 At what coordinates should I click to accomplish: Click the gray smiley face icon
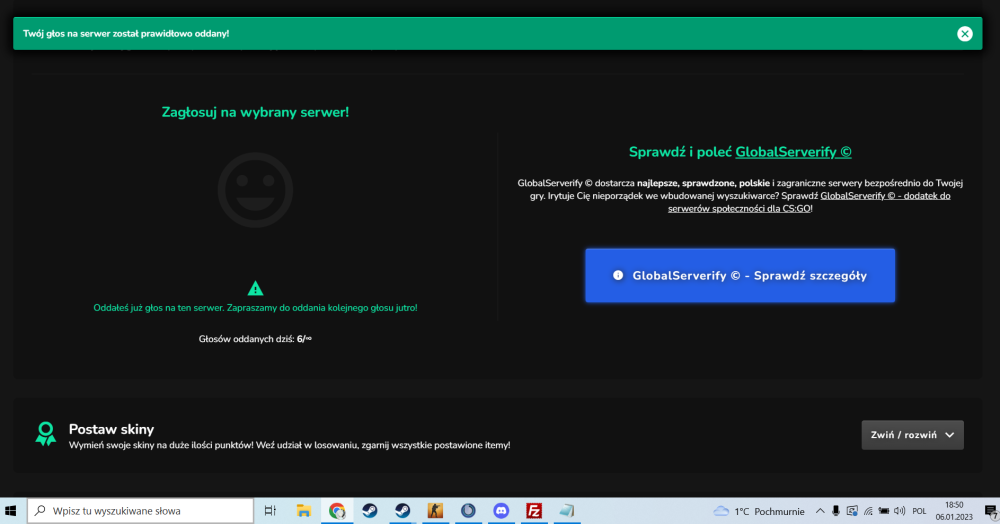pos(255,190)
